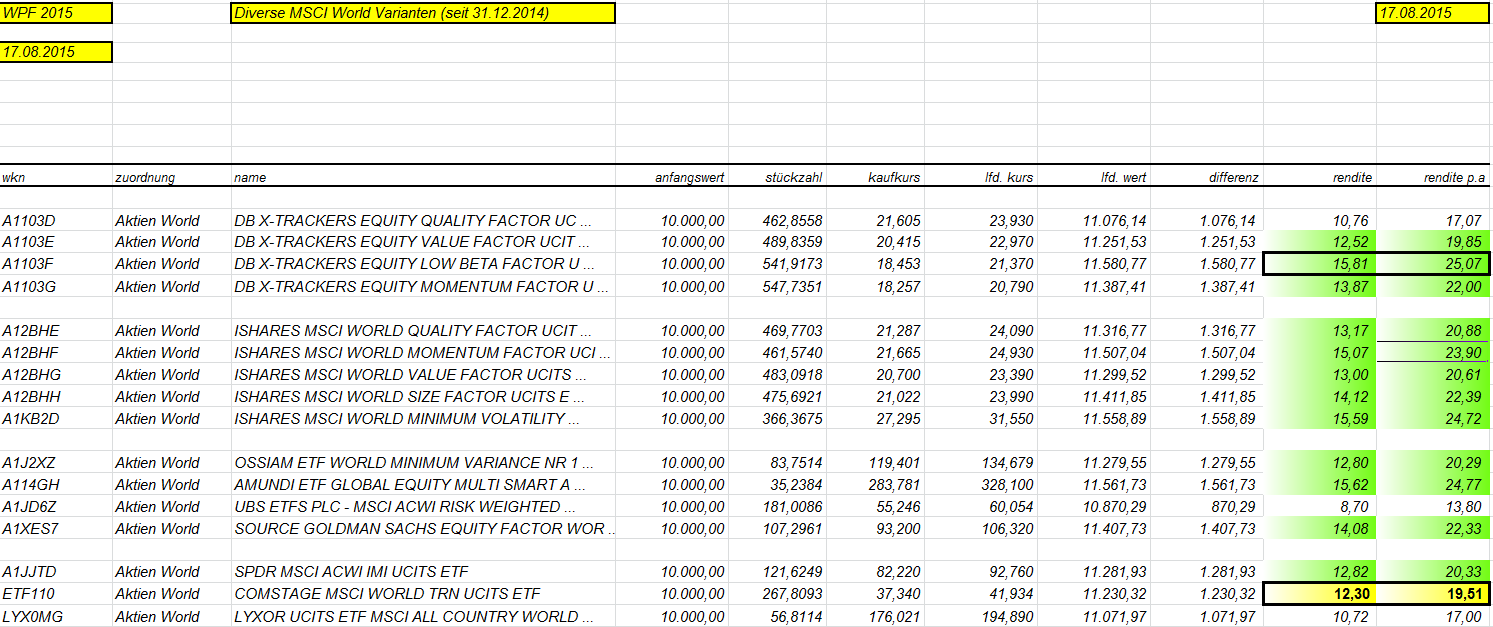Select lfd. kurs cell 134,679

coord(981,462)
